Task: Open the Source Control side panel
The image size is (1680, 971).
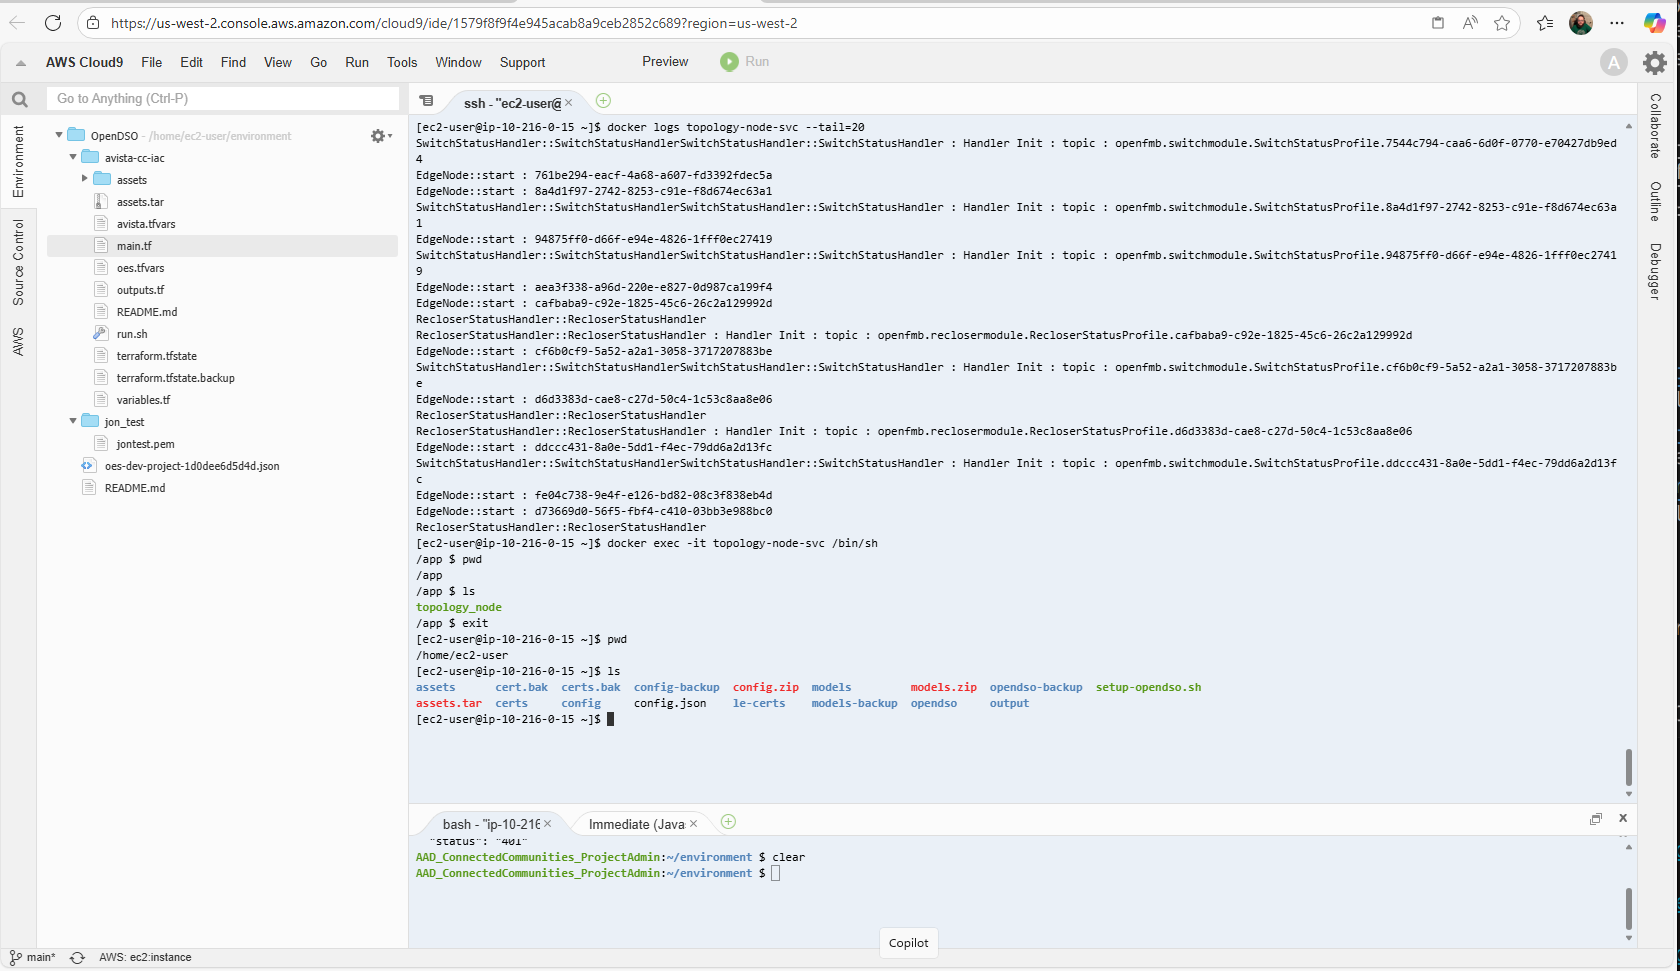Action: pos(18,262)
